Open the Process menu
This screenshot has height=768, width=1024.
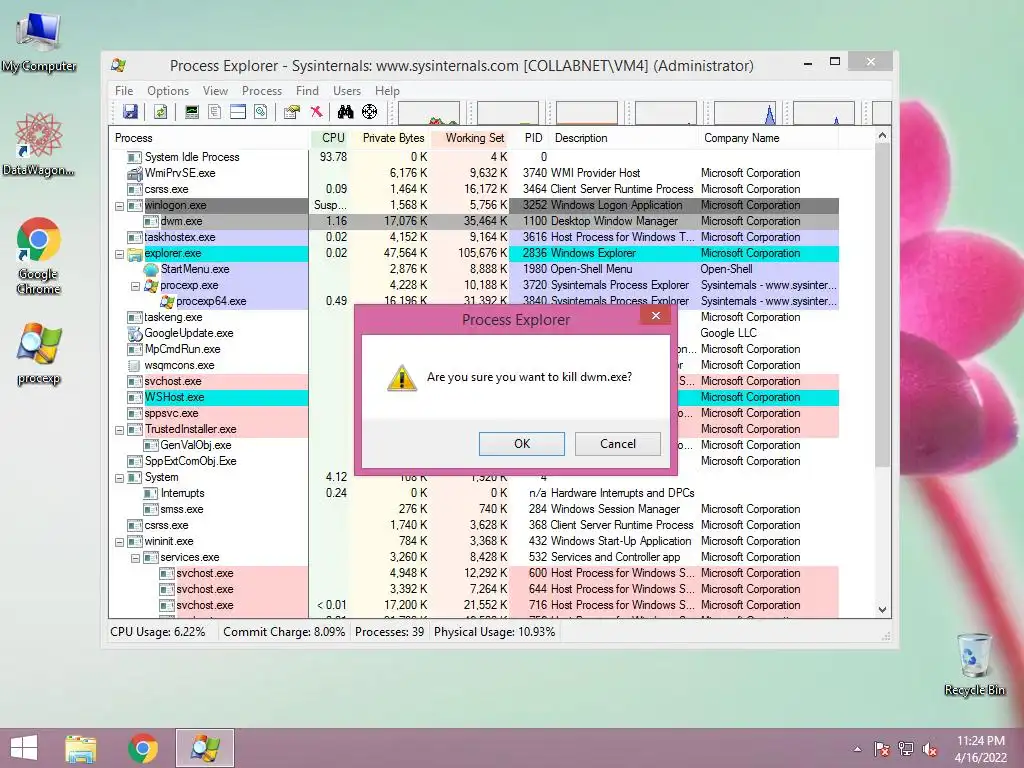(262, 91)
